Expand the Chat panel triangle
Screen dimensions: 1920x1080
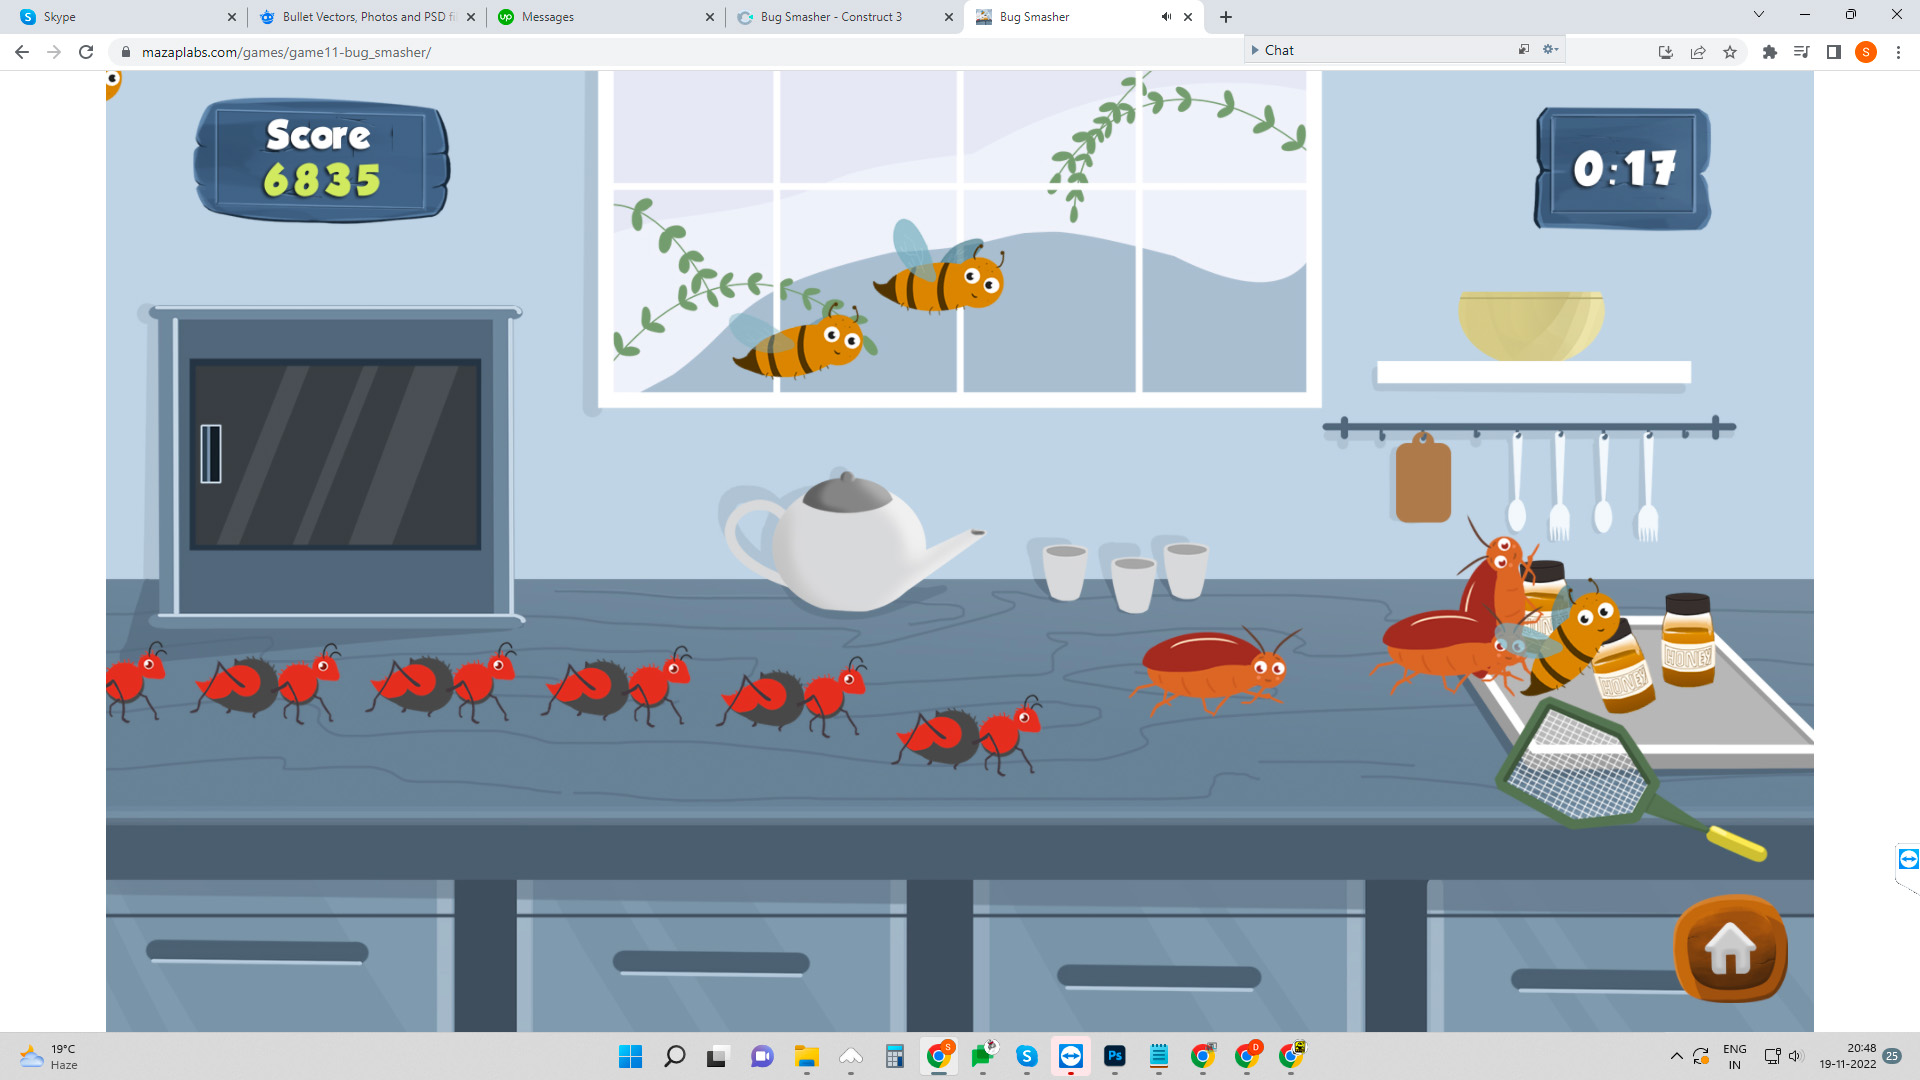pos(1255,50)
